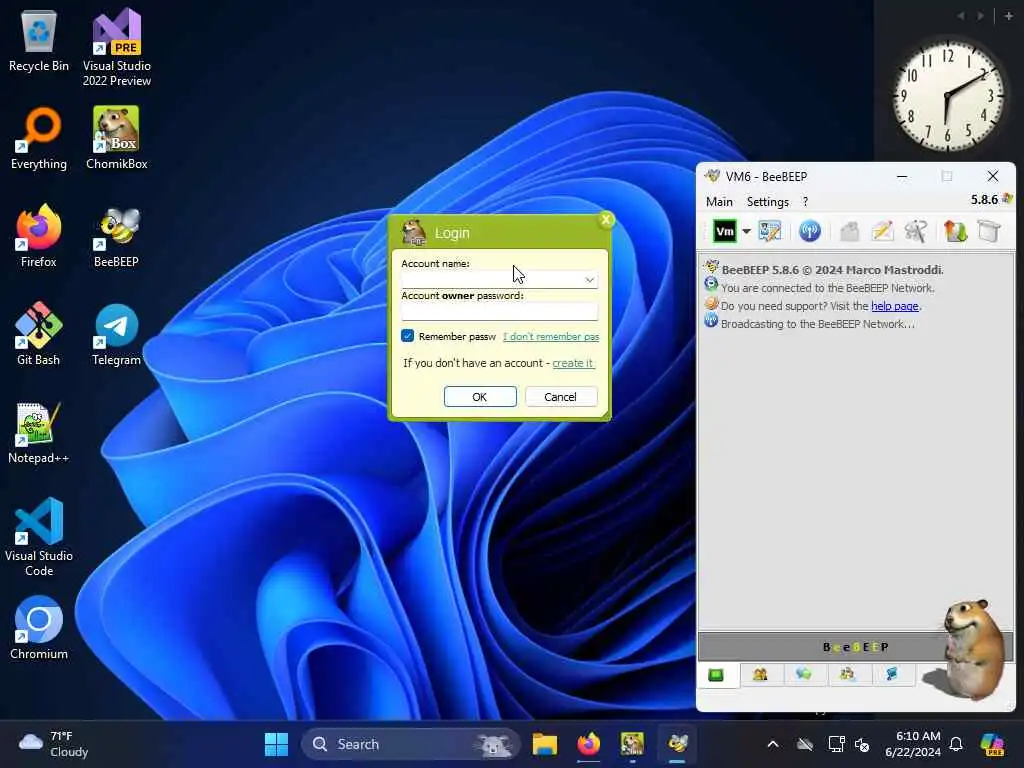The image size is (1024, 768).
Task: Click the OneDrive cloud tray icon
Action: point(805,744)
